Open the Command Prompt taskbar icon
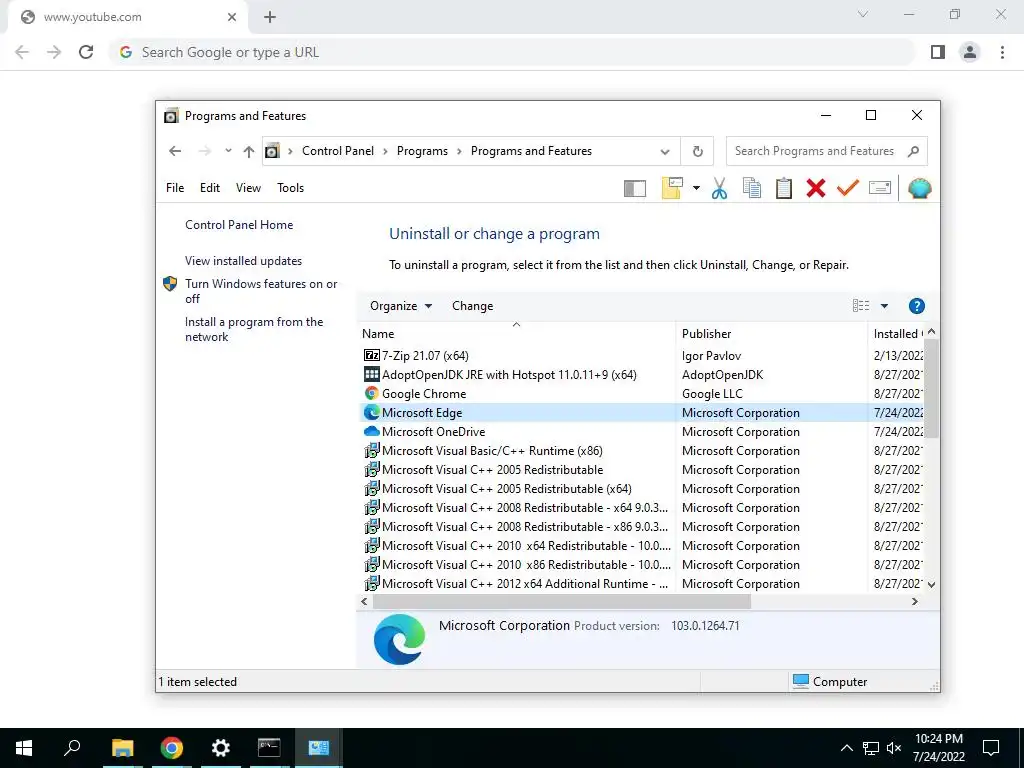 click(269, 747)
